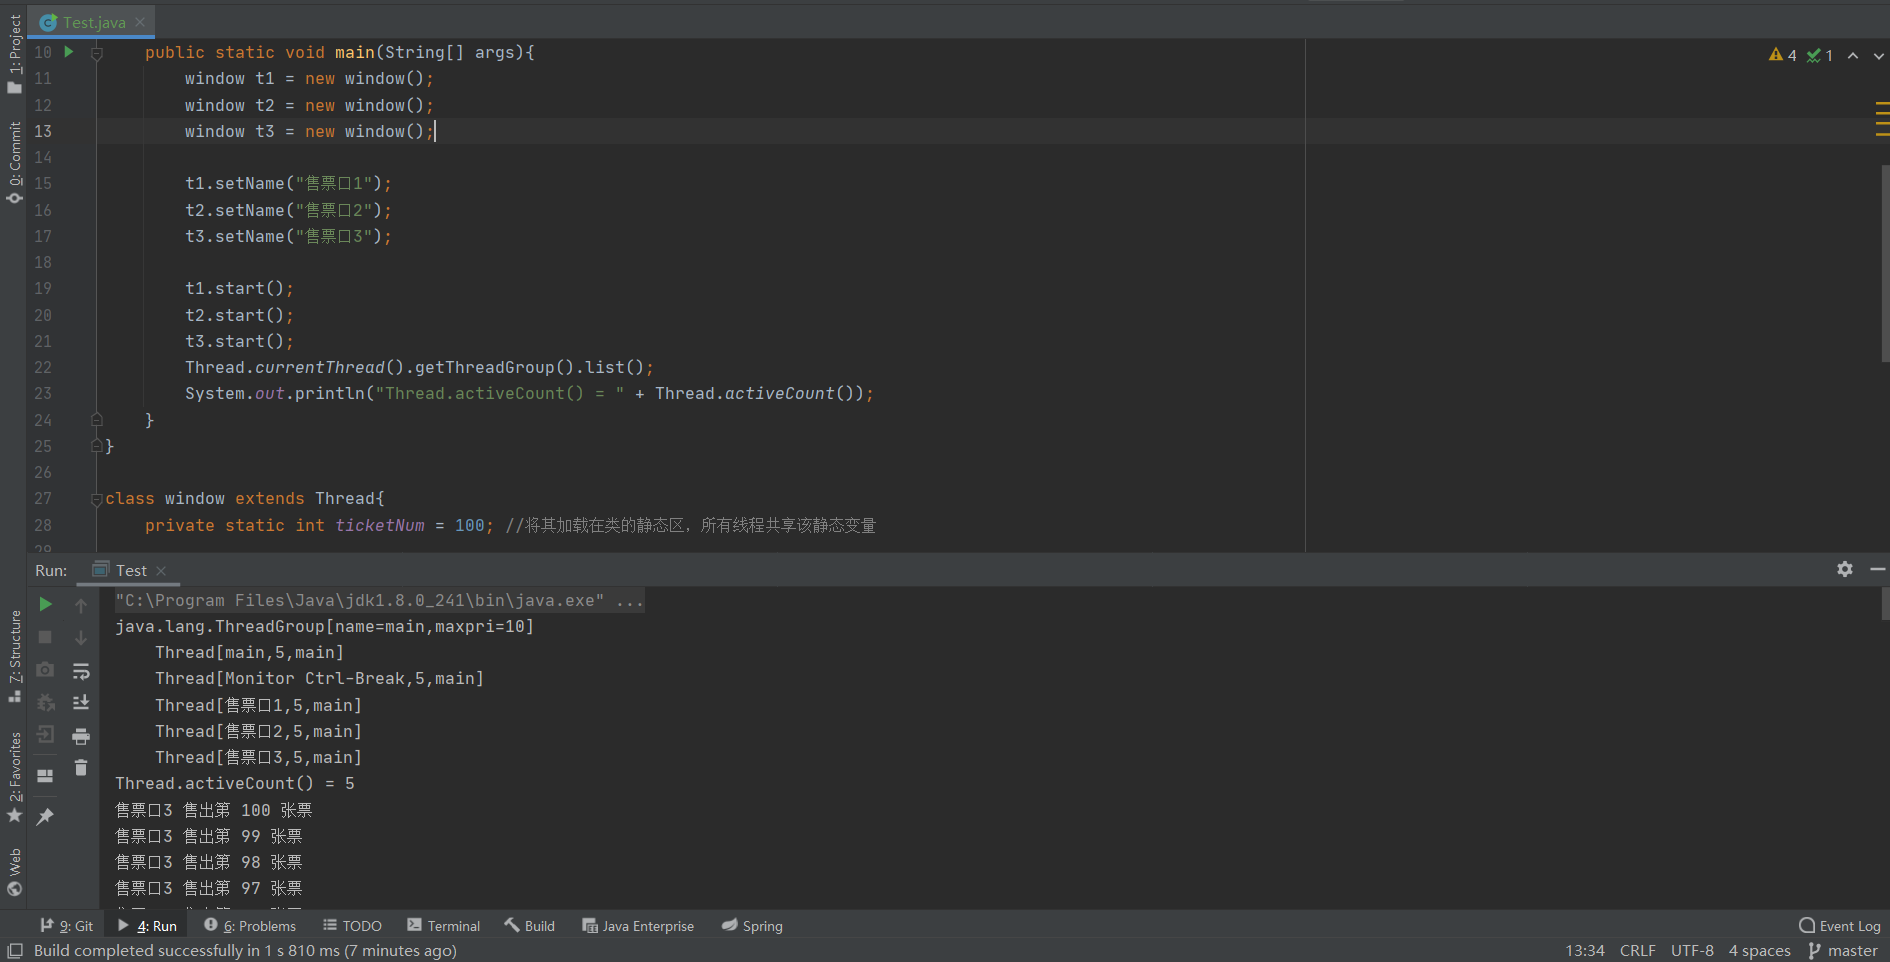The width and height of the screenshot is (1890, 962).
Task: Toggle soft-wrap in console output
Action: [81, 671]
